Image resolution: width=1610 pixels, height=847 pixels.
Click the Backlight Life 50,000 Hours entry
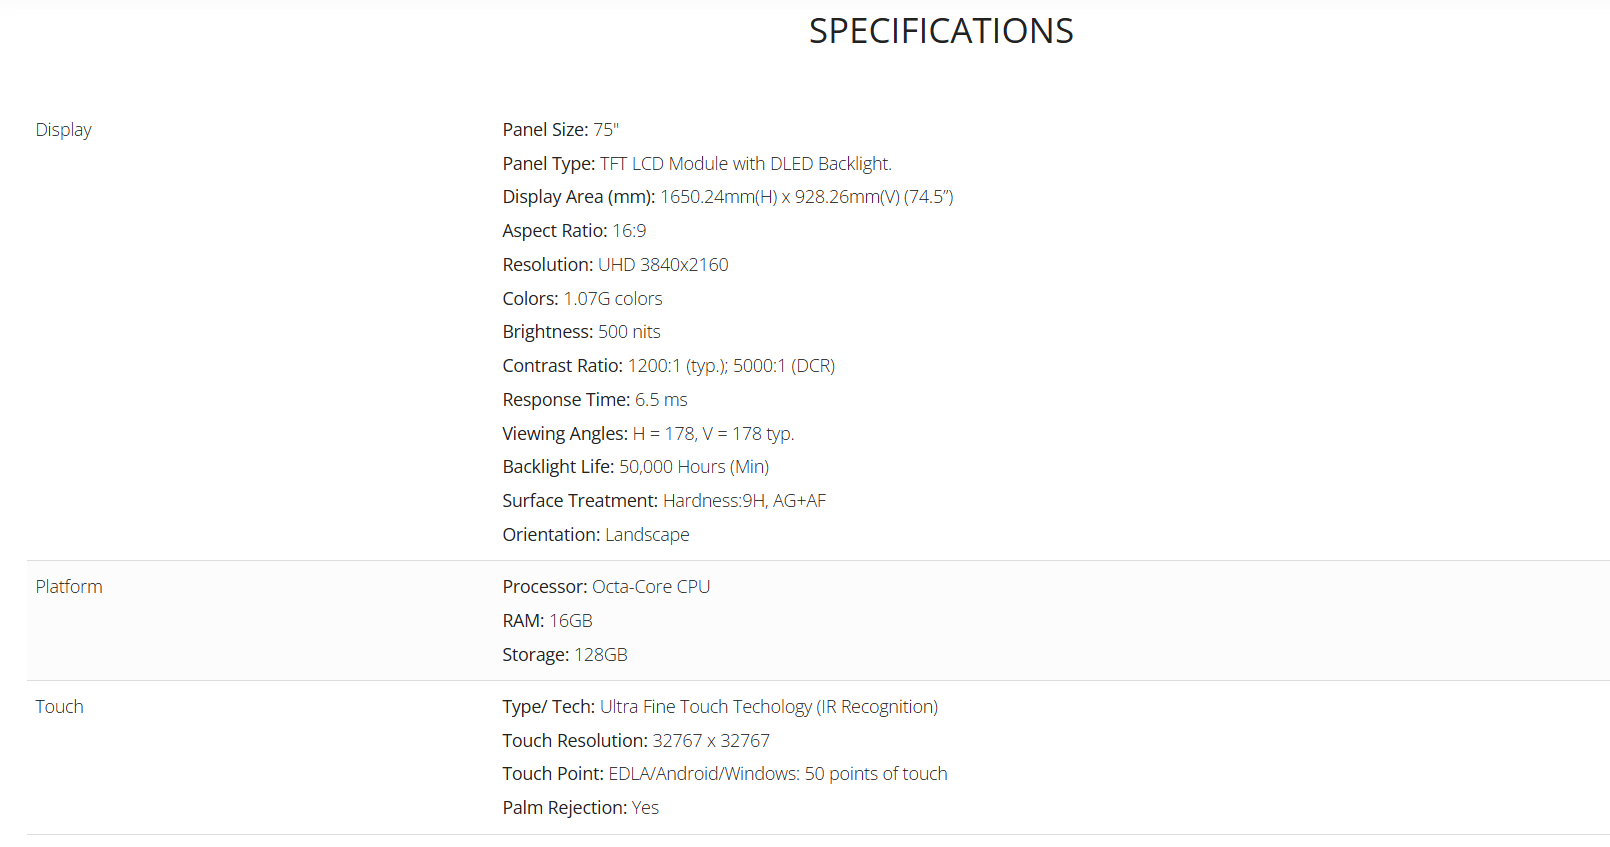pyautogui.click(x=635, y=467)
